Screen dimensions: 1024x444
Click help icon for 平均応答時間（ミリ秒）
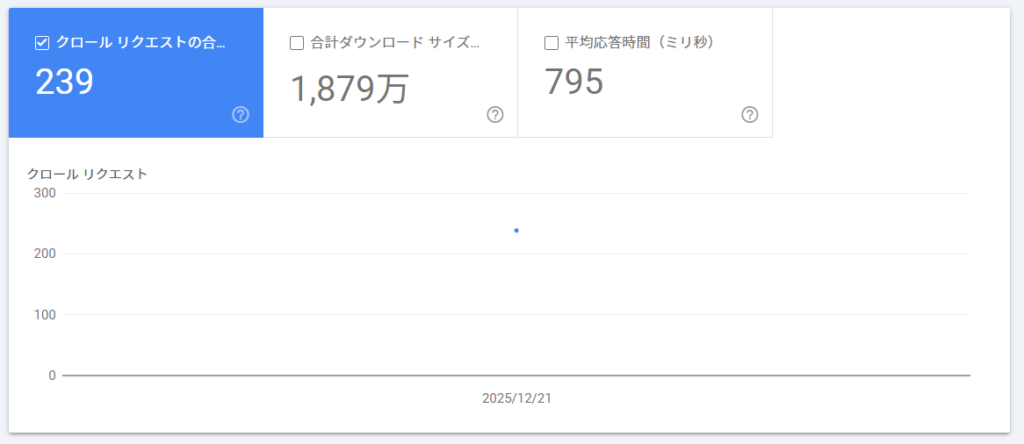pyautogui.click(x=750, y=115)
